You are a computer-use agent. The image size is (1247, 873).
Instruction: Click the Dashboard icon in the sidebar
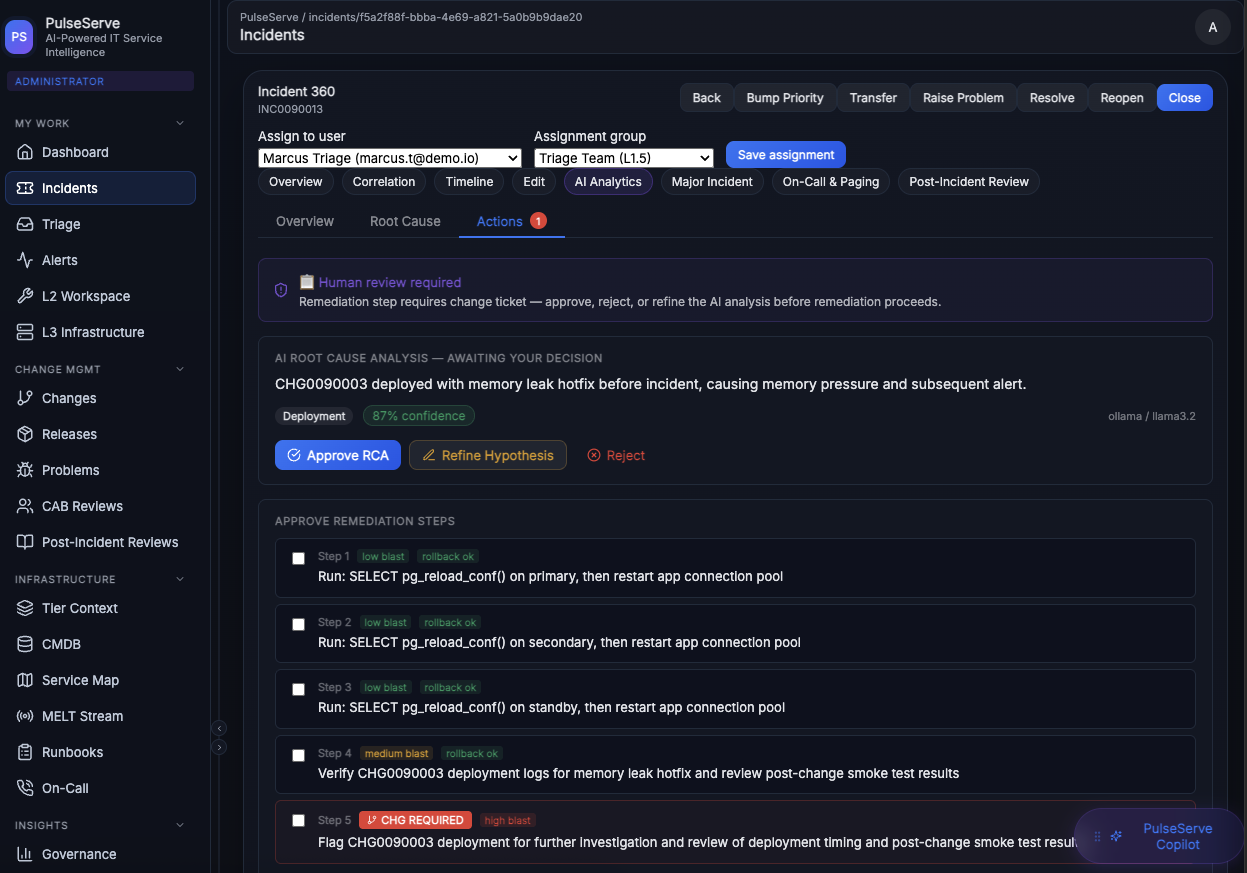pos(25,152)
